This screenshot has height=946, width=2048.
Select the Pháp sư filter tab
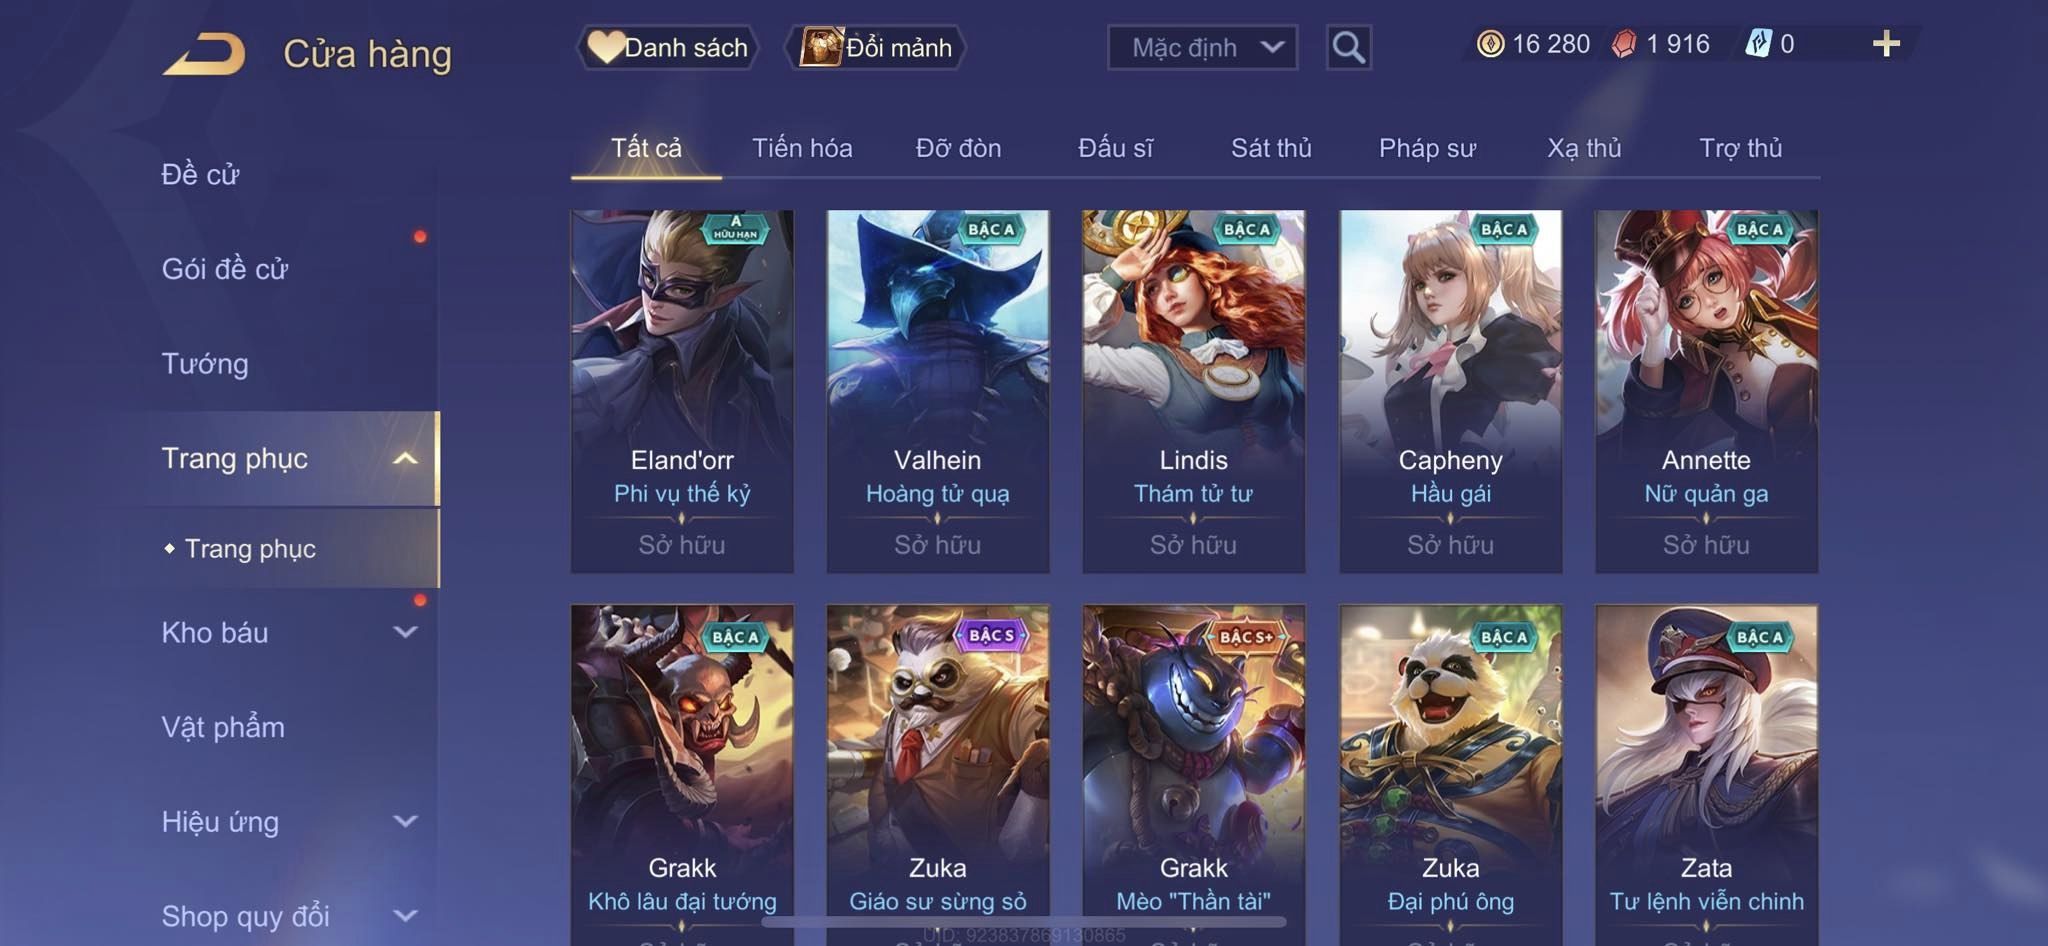[1427, 148]
